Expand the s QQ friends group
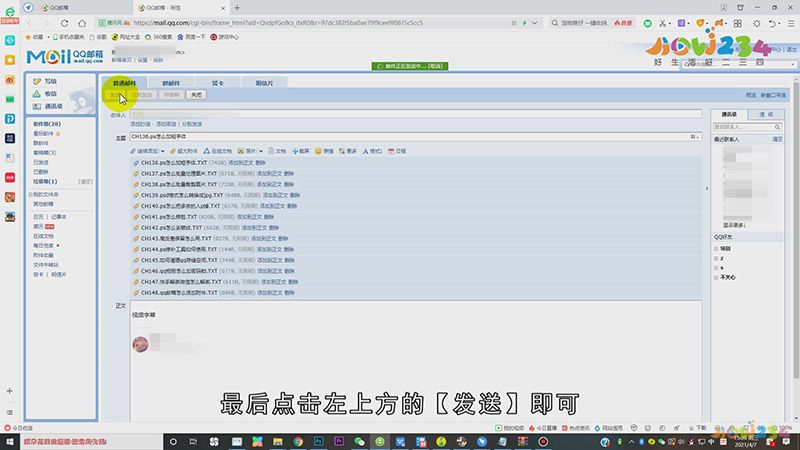Screen dimensions: 800x450 716,268
